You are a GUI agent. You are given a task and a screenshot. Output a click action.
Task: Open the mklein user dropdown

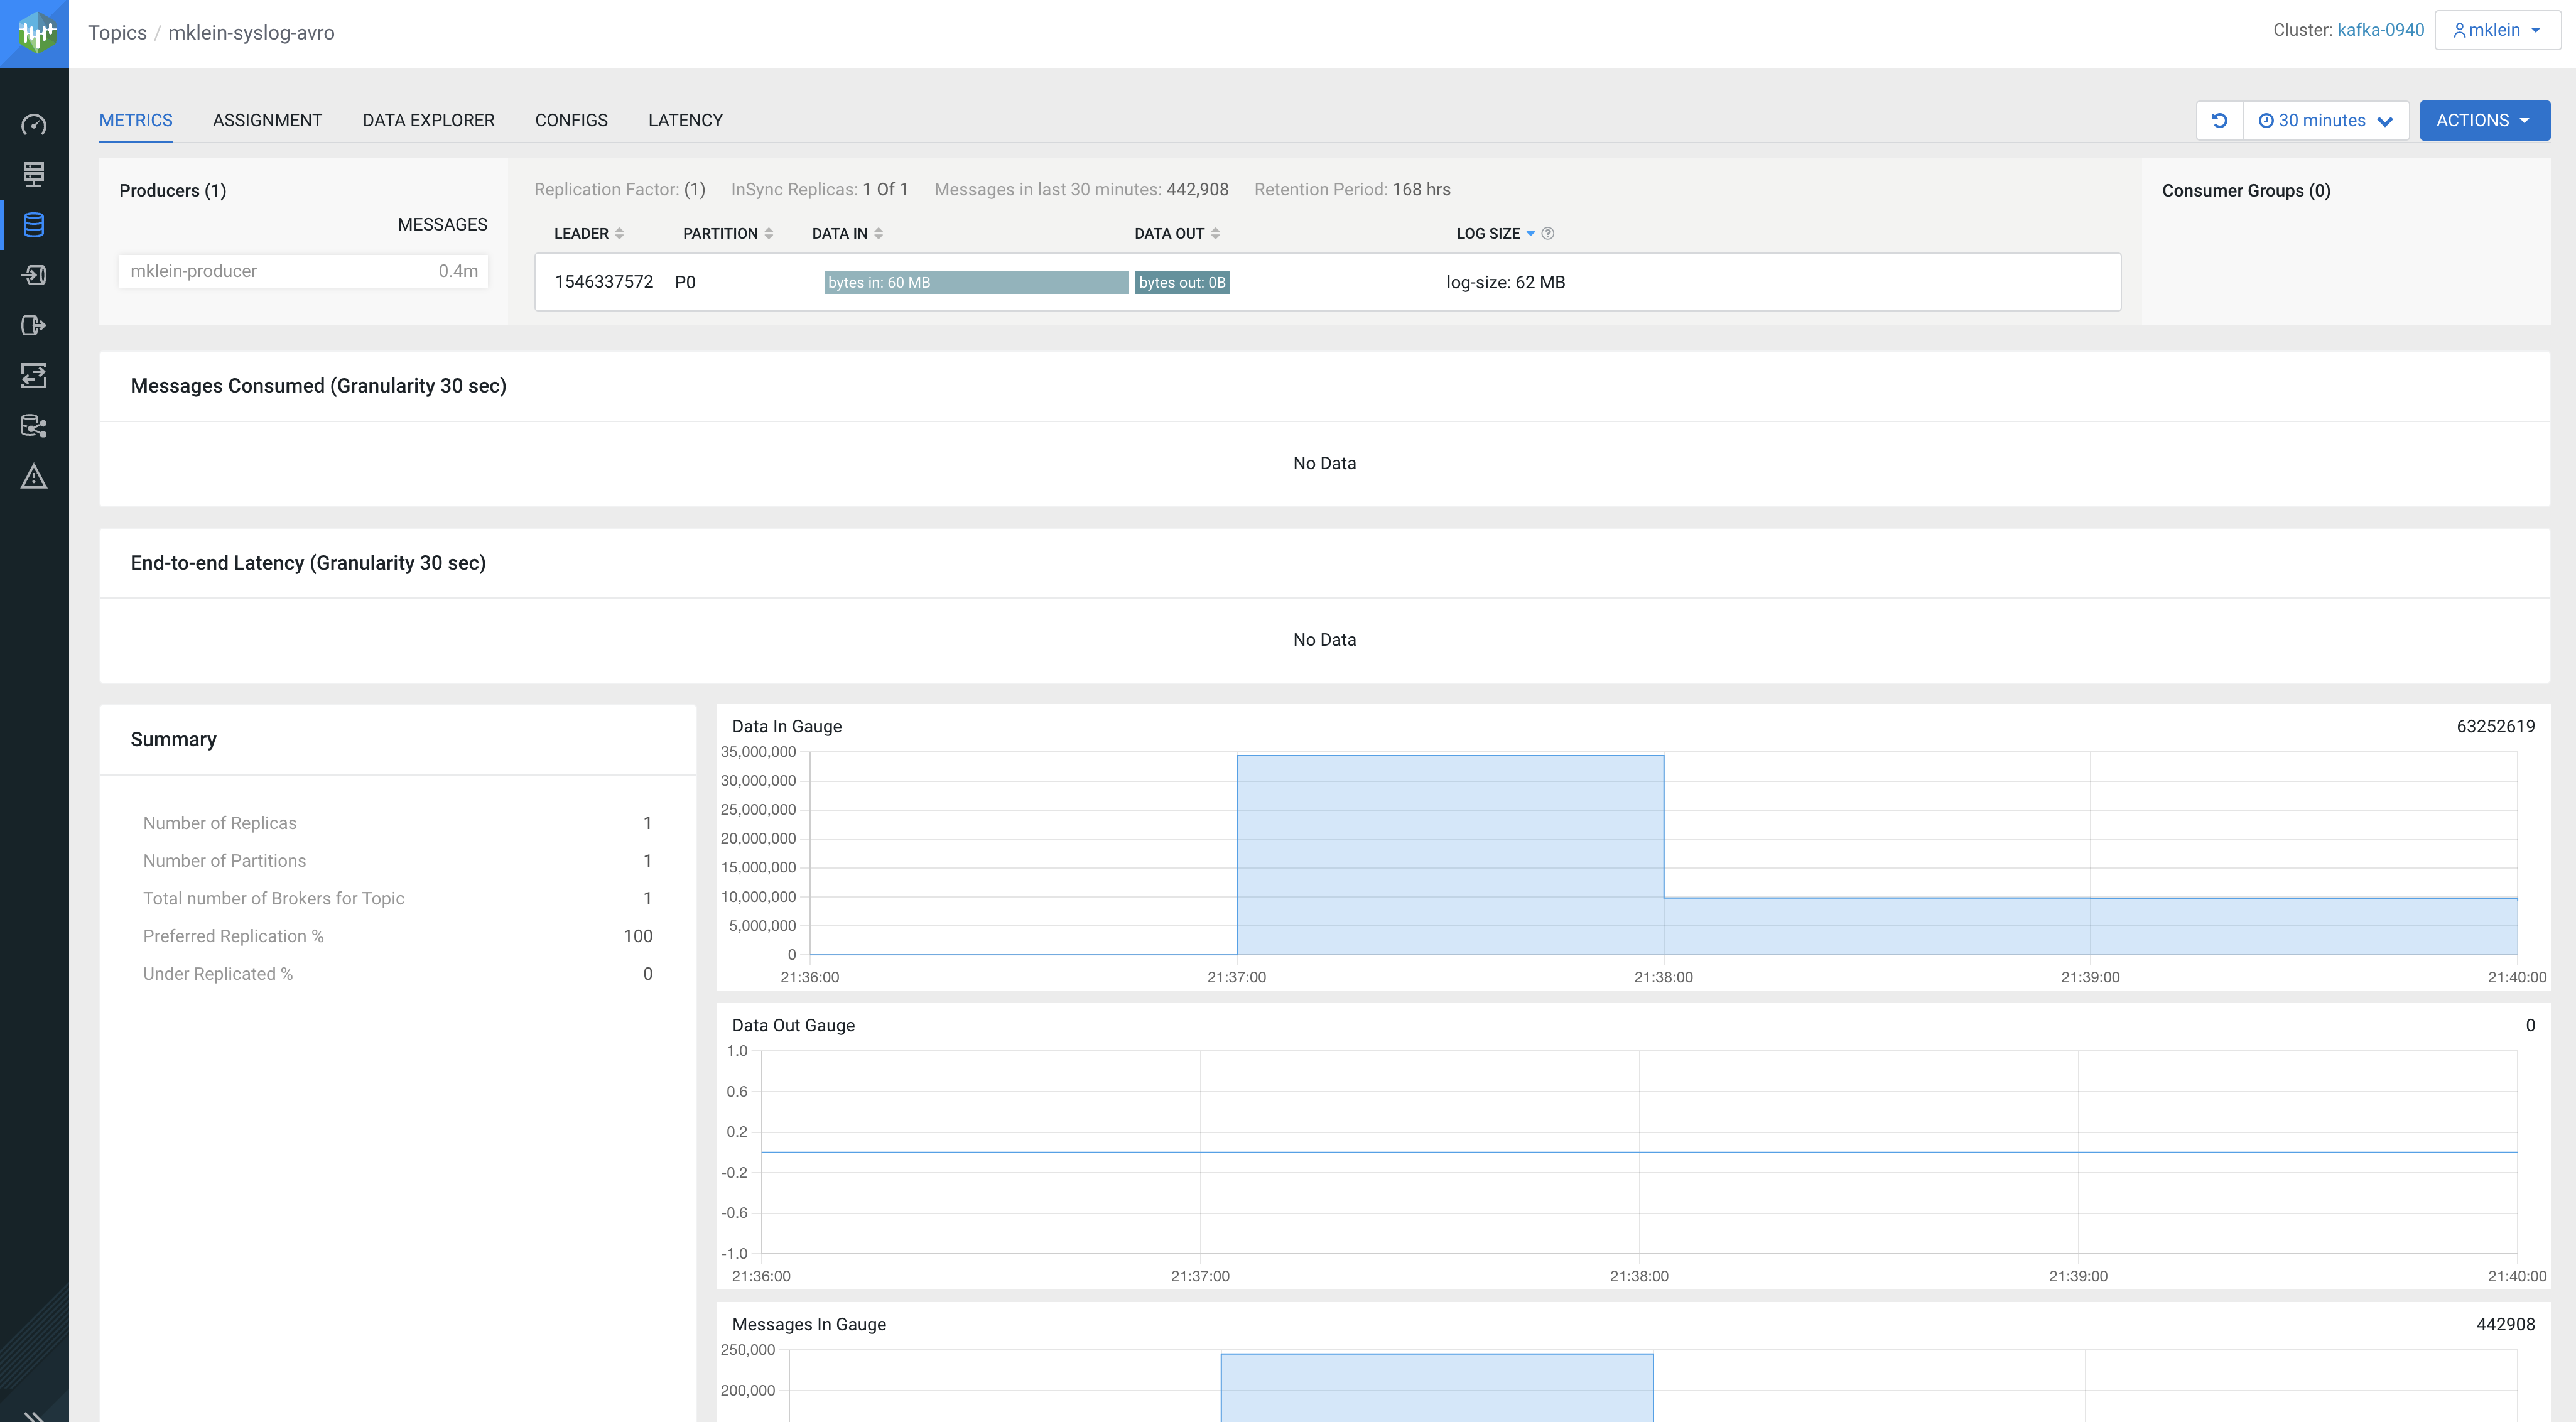[x=2496, y=30]
